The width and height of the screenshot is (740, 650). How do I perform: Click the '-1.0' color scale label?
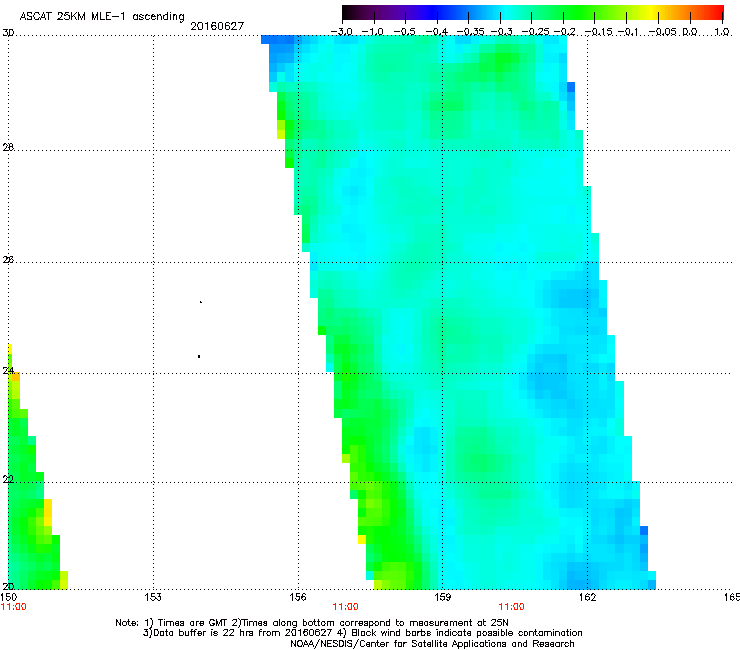click(x=372, y=32)
